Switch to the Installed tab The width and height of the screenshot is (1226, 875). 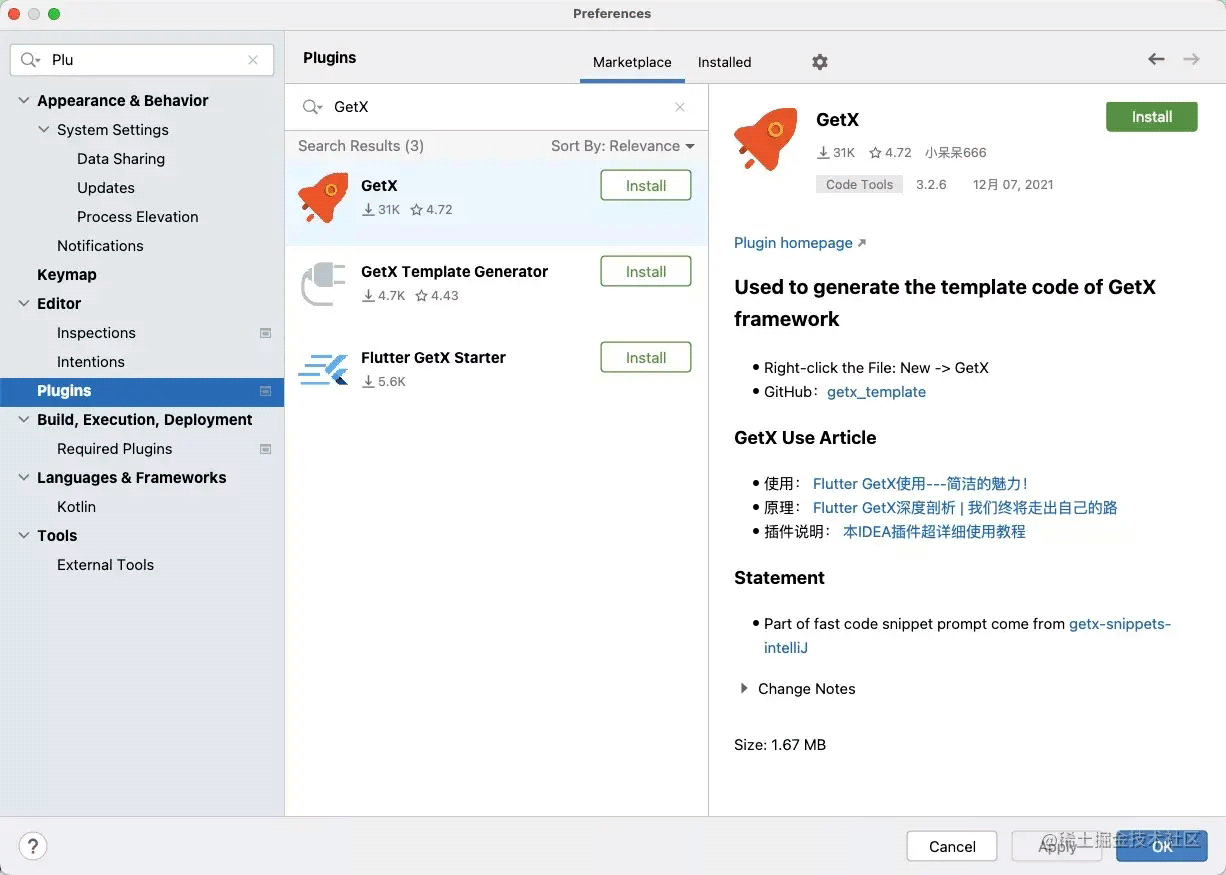724,62
